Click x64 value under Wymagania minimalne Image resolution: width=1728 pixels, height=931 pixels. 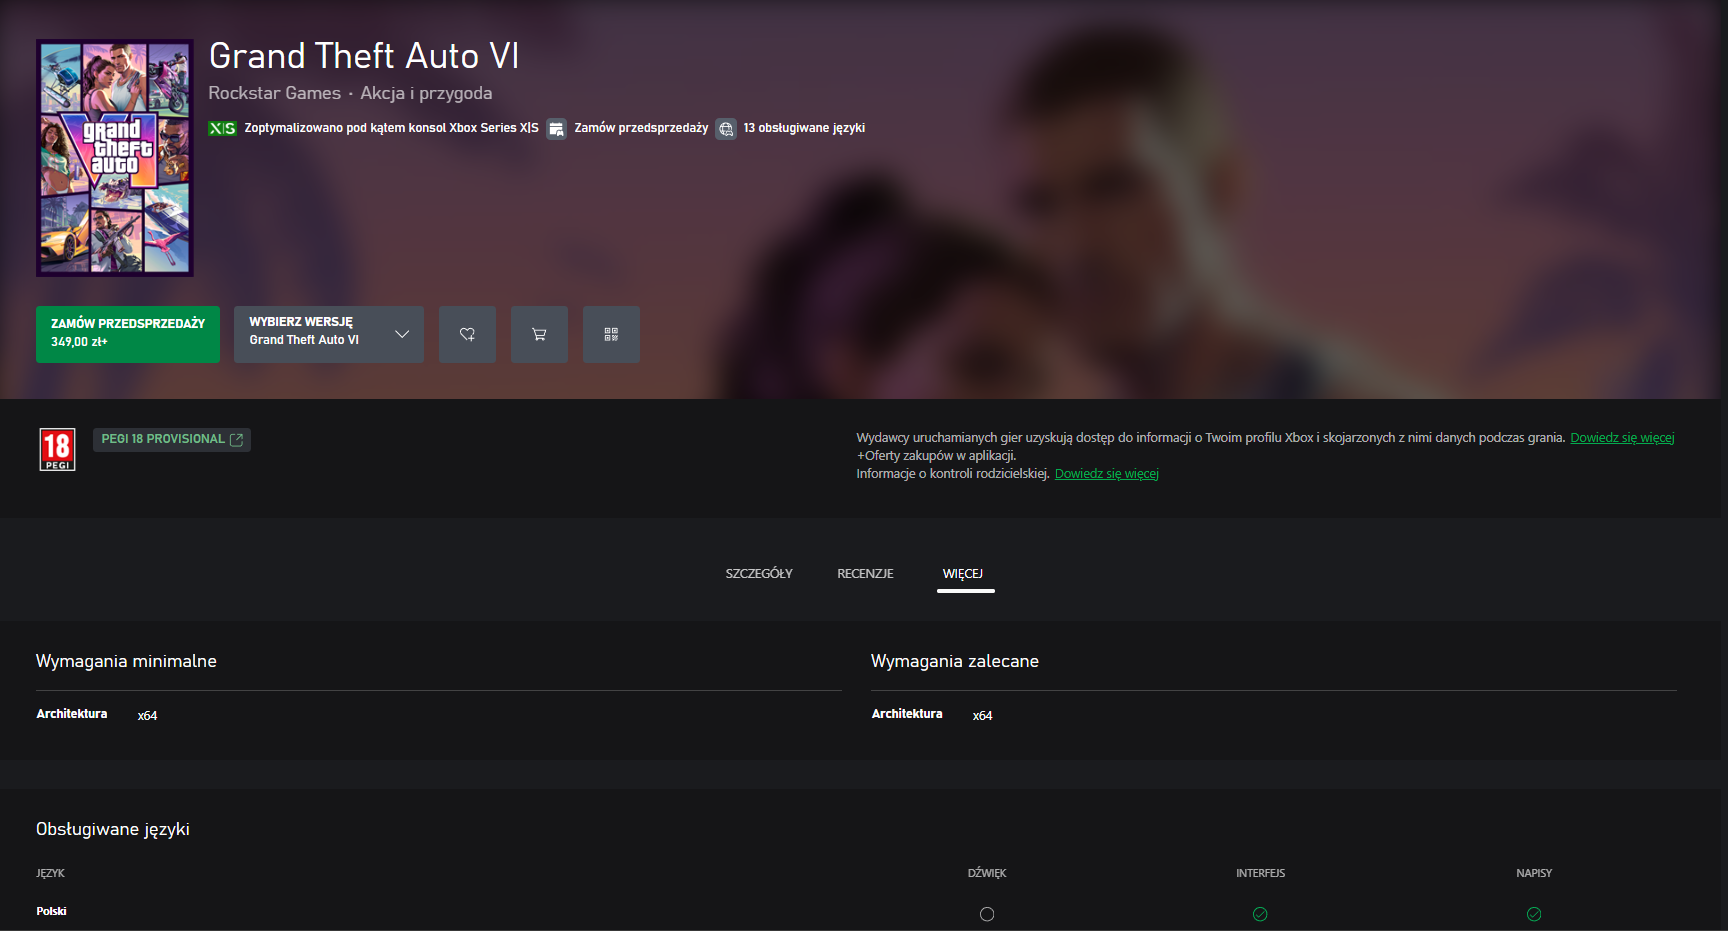click(x=147, y=716)
